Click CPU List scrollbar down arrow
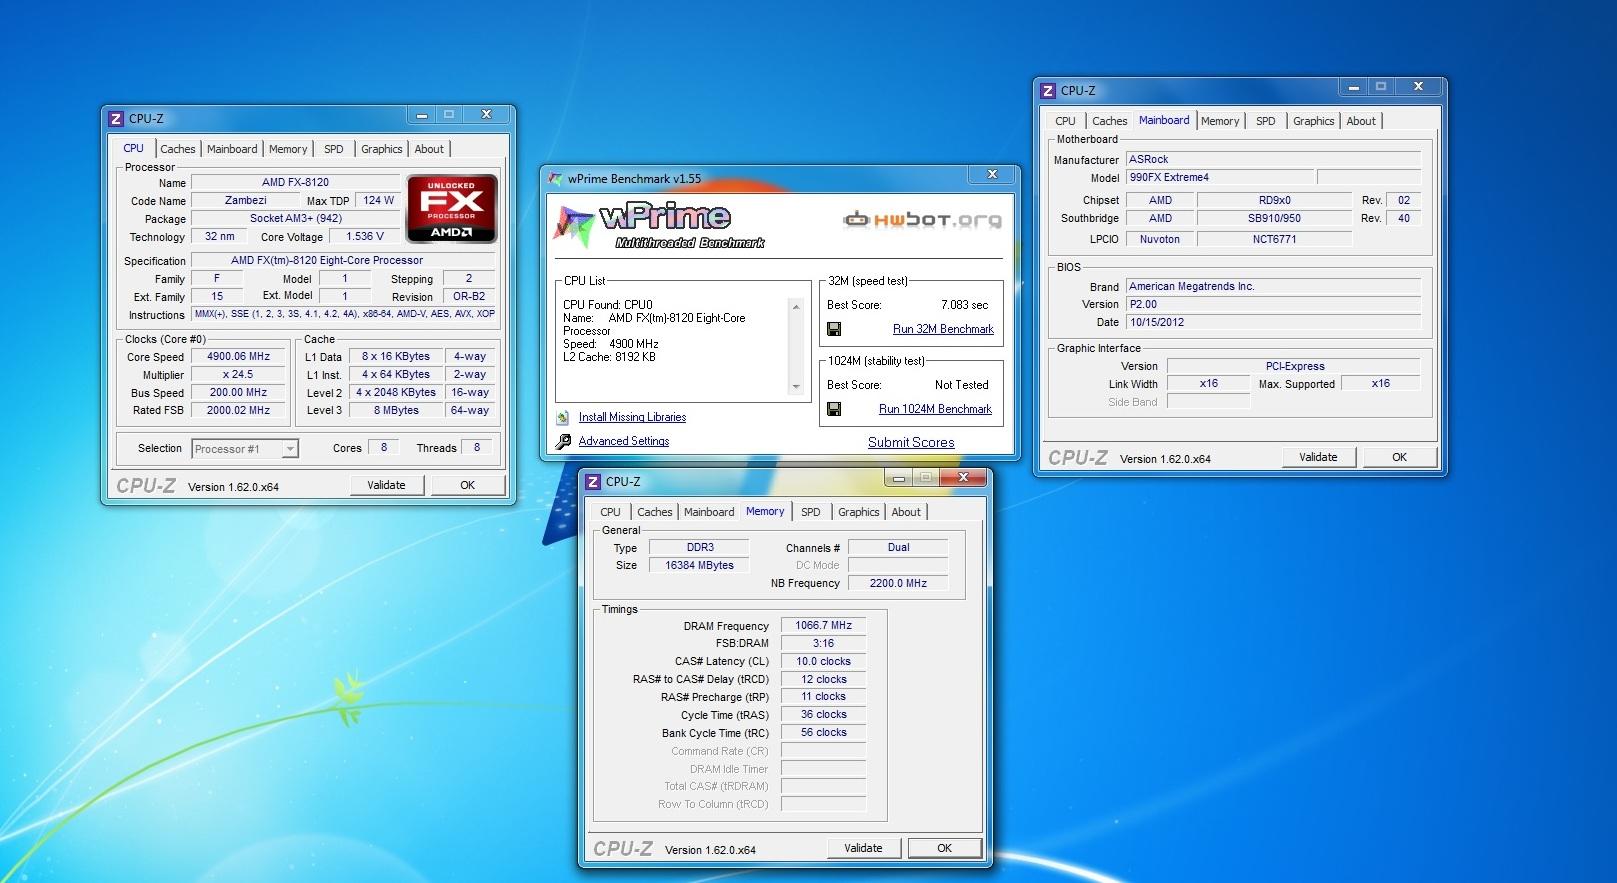 point(796,387)
